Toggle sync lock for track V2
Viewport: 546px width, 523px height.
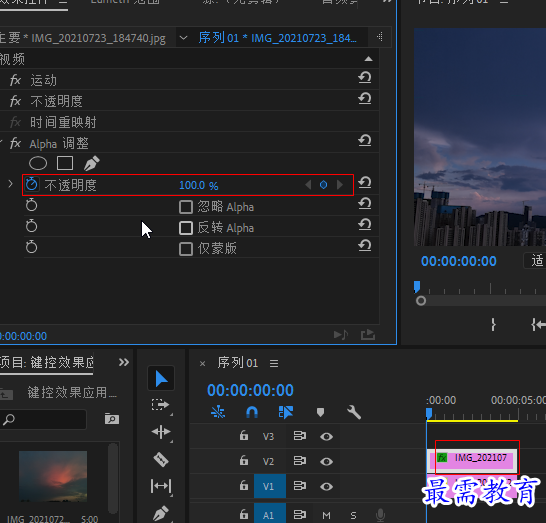click(299, 461)
